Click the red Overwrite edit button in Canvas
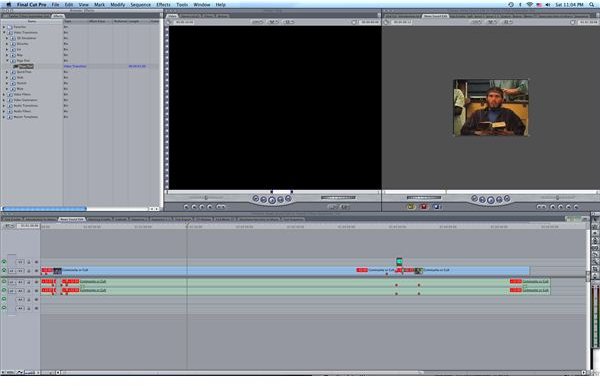This screenshot has width=600, height=386. [x=424, y=207]
